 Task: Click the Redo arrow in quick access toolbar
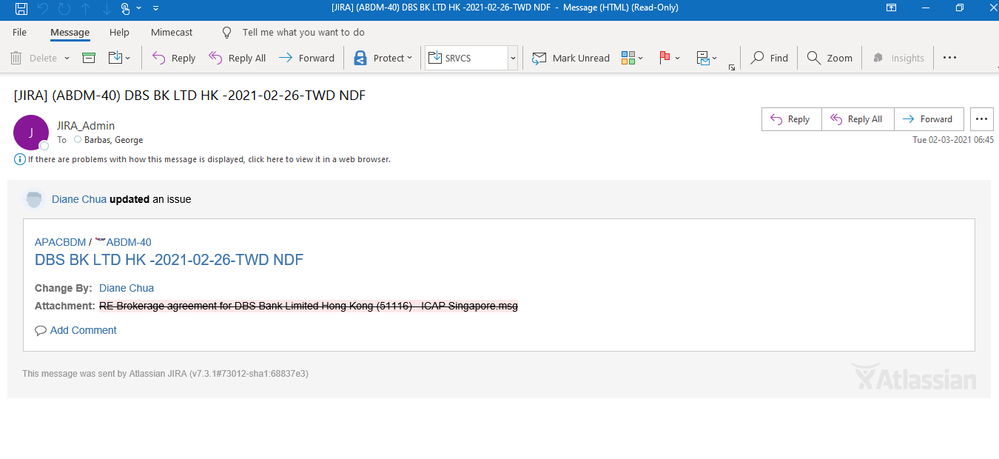pyautogui.click(x=66, y=8)
